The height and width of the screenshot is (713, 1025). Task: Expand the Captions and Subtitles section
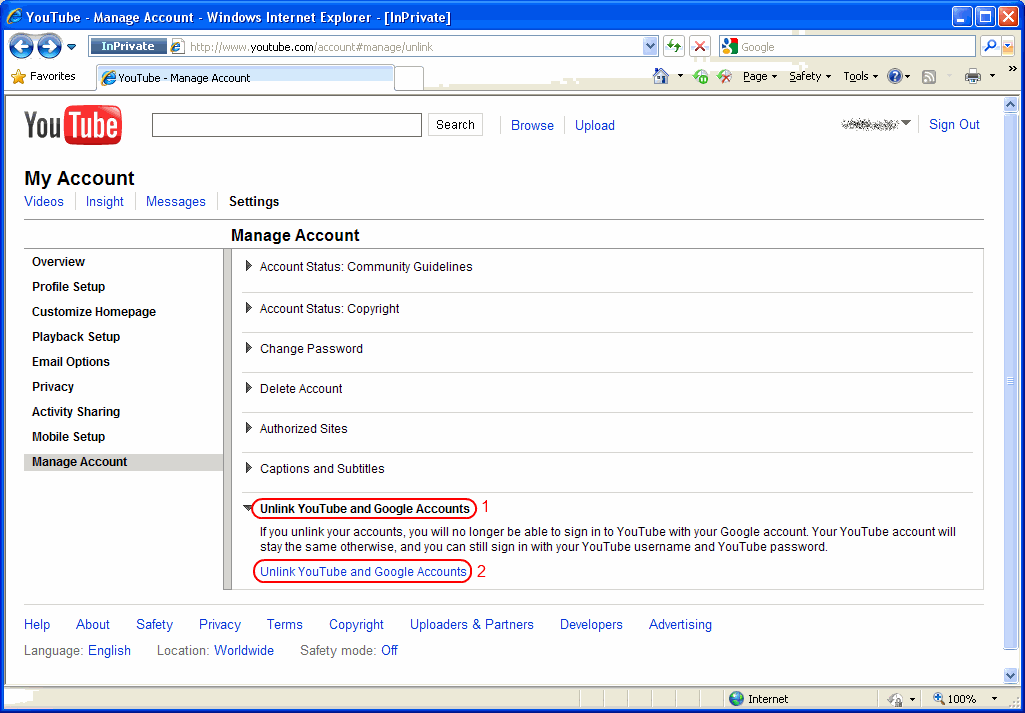pyautogui.click(x=314, y=469)
